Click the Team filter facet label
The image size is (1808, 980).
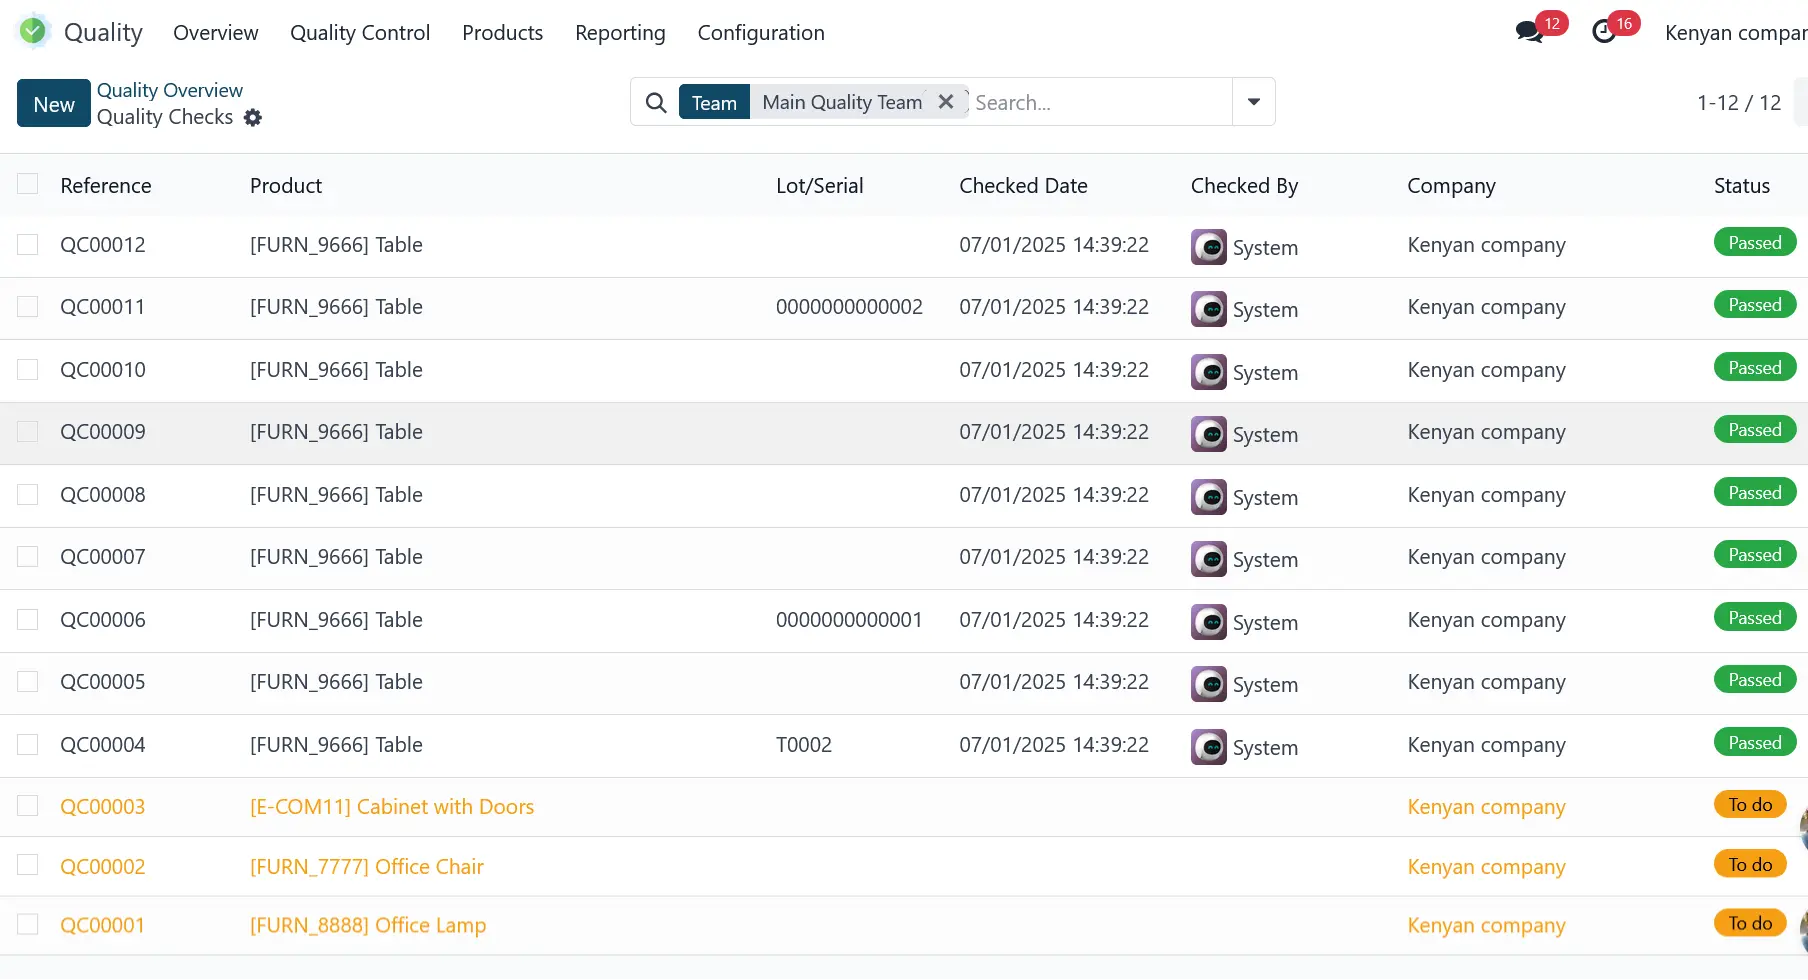click(714, 103)
